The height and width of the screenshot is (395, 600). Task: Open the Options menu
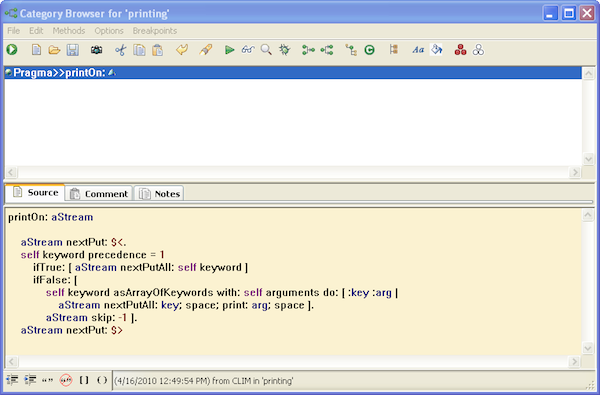(x=109, y=31)
